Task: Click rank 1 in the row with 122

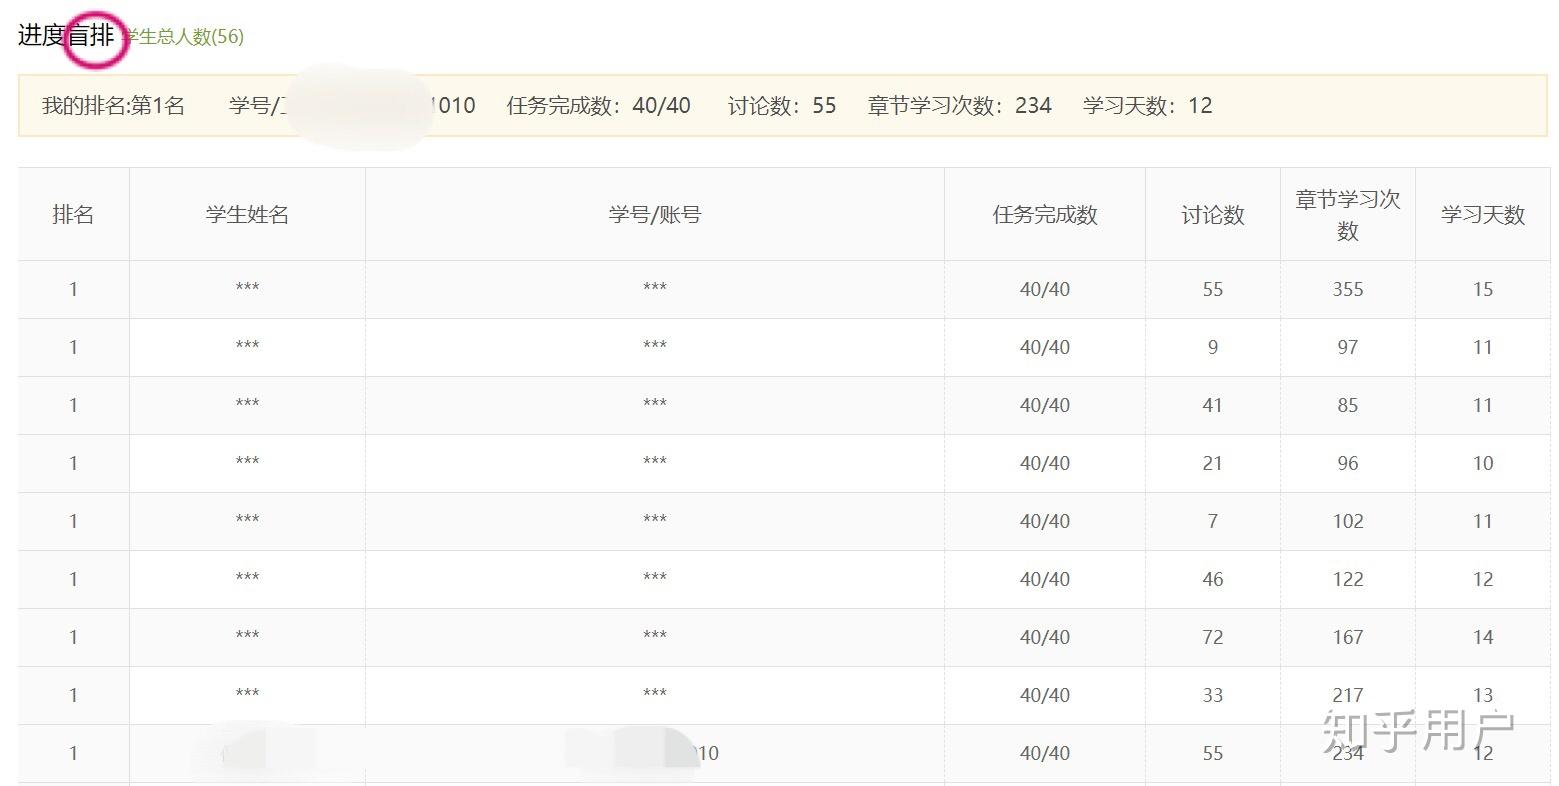Action: 73,579
